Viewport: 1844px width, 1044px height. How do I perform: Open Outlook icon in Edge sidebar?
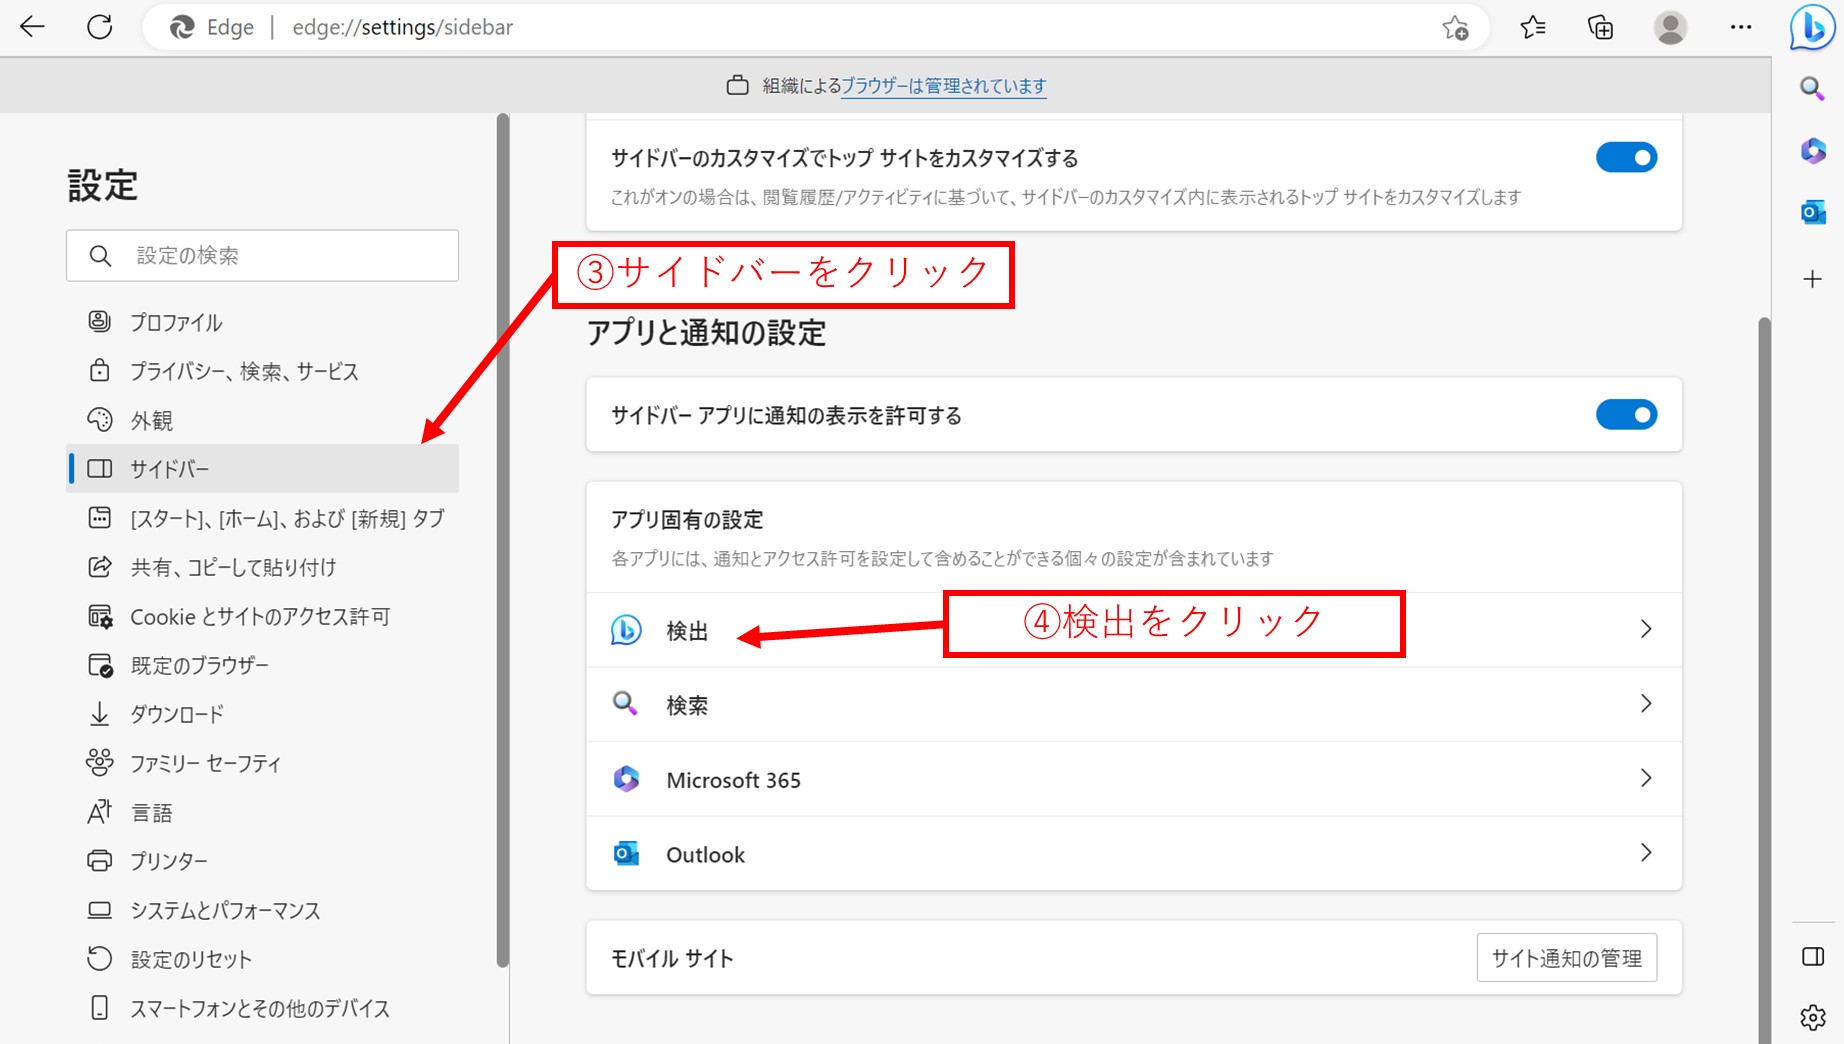(x=1813, y=212)
